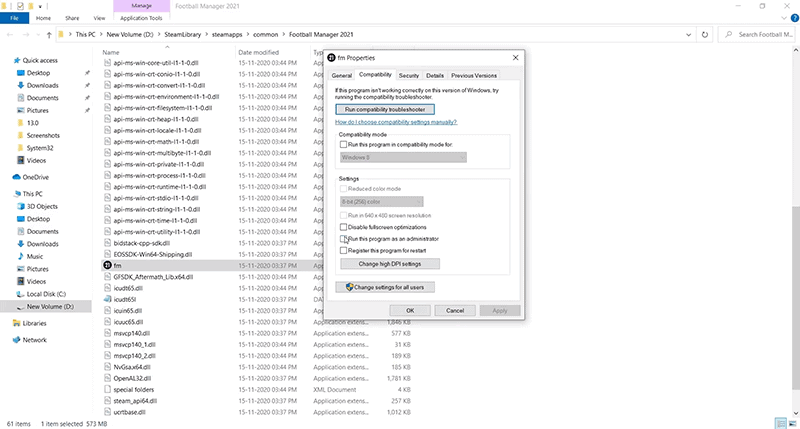This screenshot has width=800, height=429.
Task: Open the Share ribbon tab
Action: pos(72,18)
